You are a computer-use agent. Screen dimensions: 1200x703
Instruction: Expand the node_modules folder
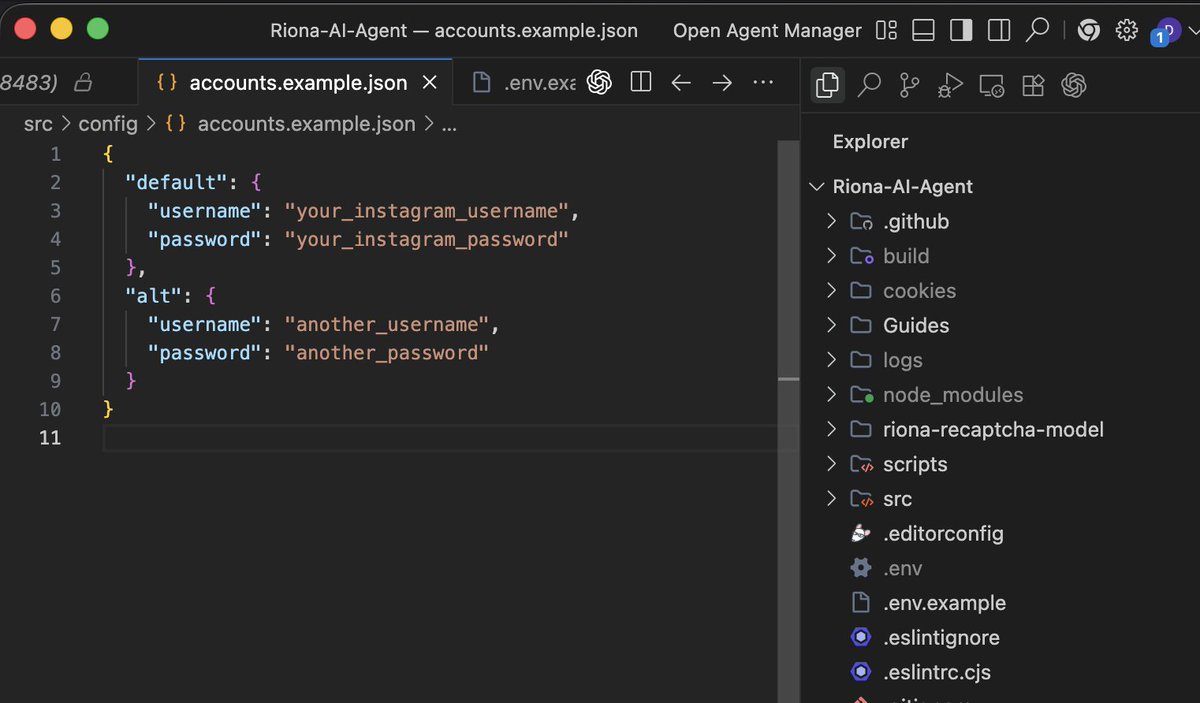[953, 395]
